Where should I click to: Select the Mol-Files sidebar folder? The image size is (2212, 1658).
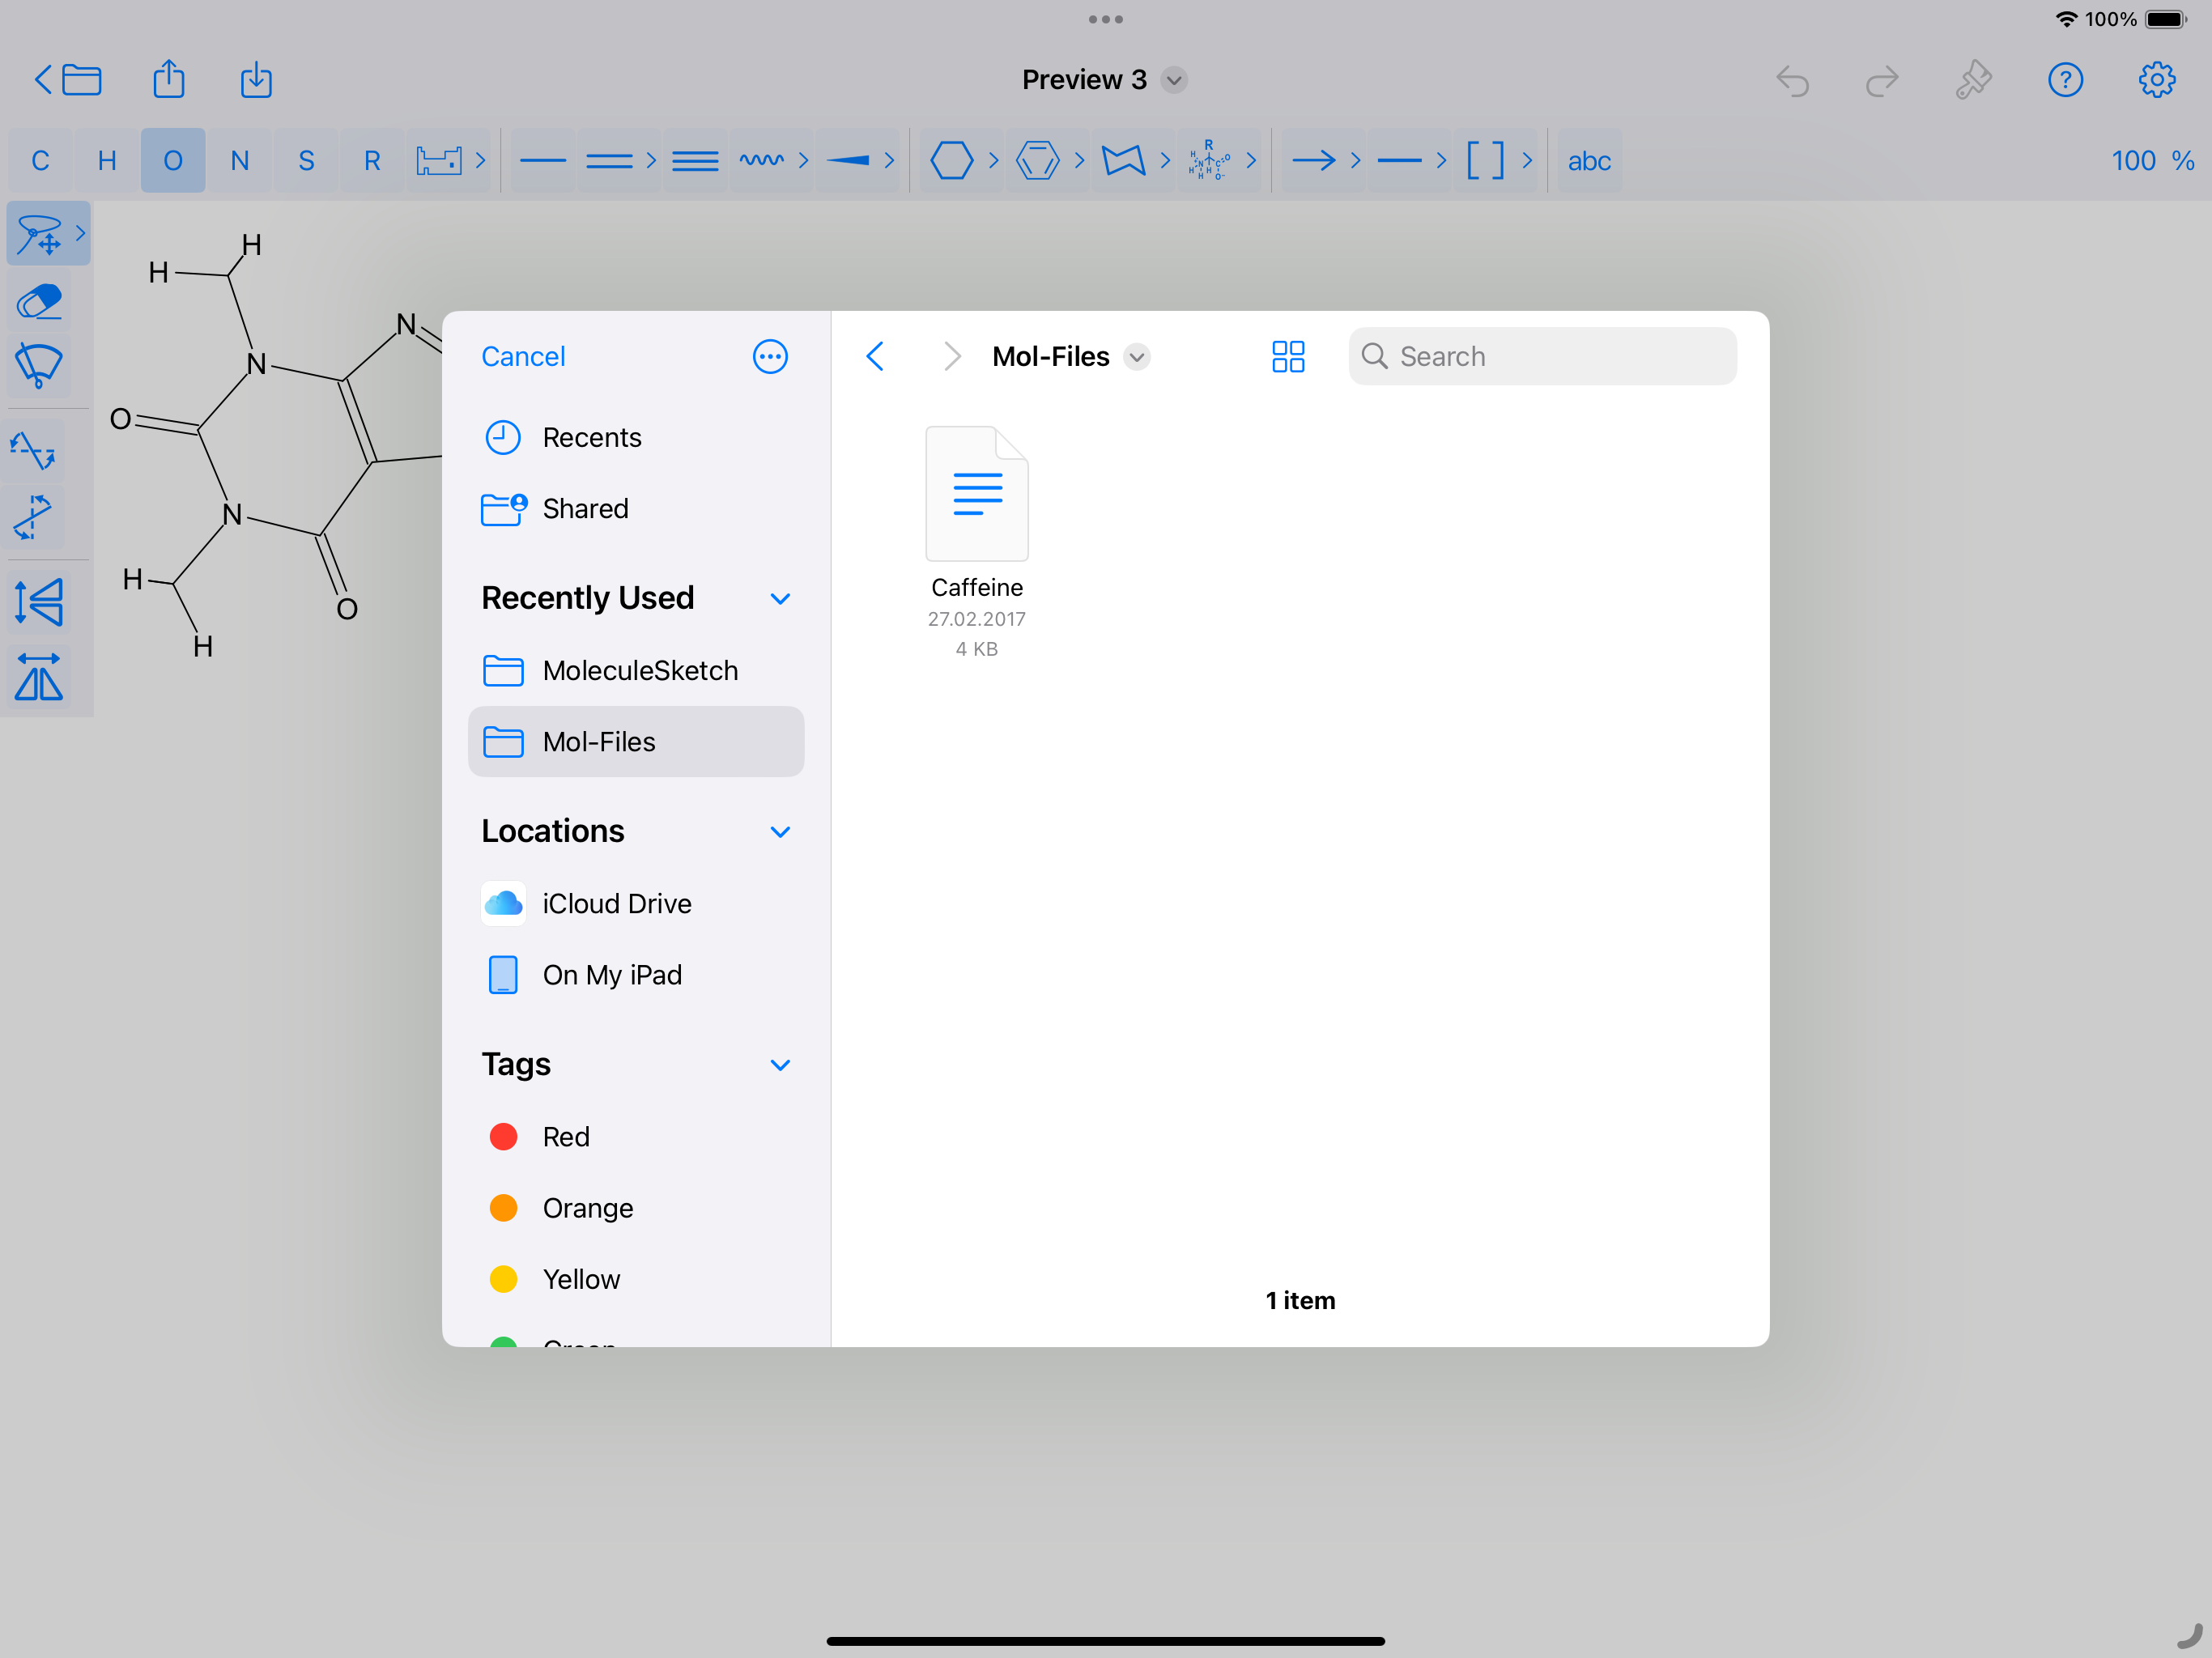(636, 741)
